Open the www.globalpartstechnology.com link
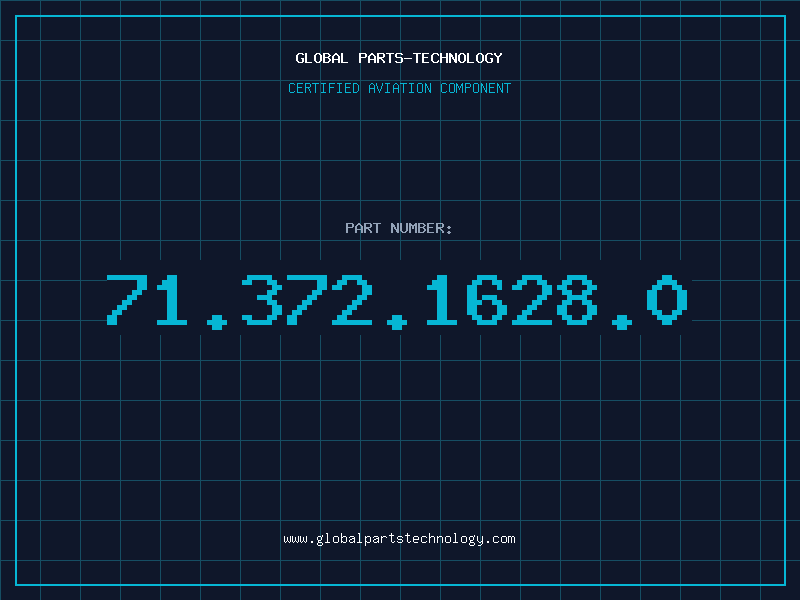This screenshot has width=800, height=600. pos(399,539)
